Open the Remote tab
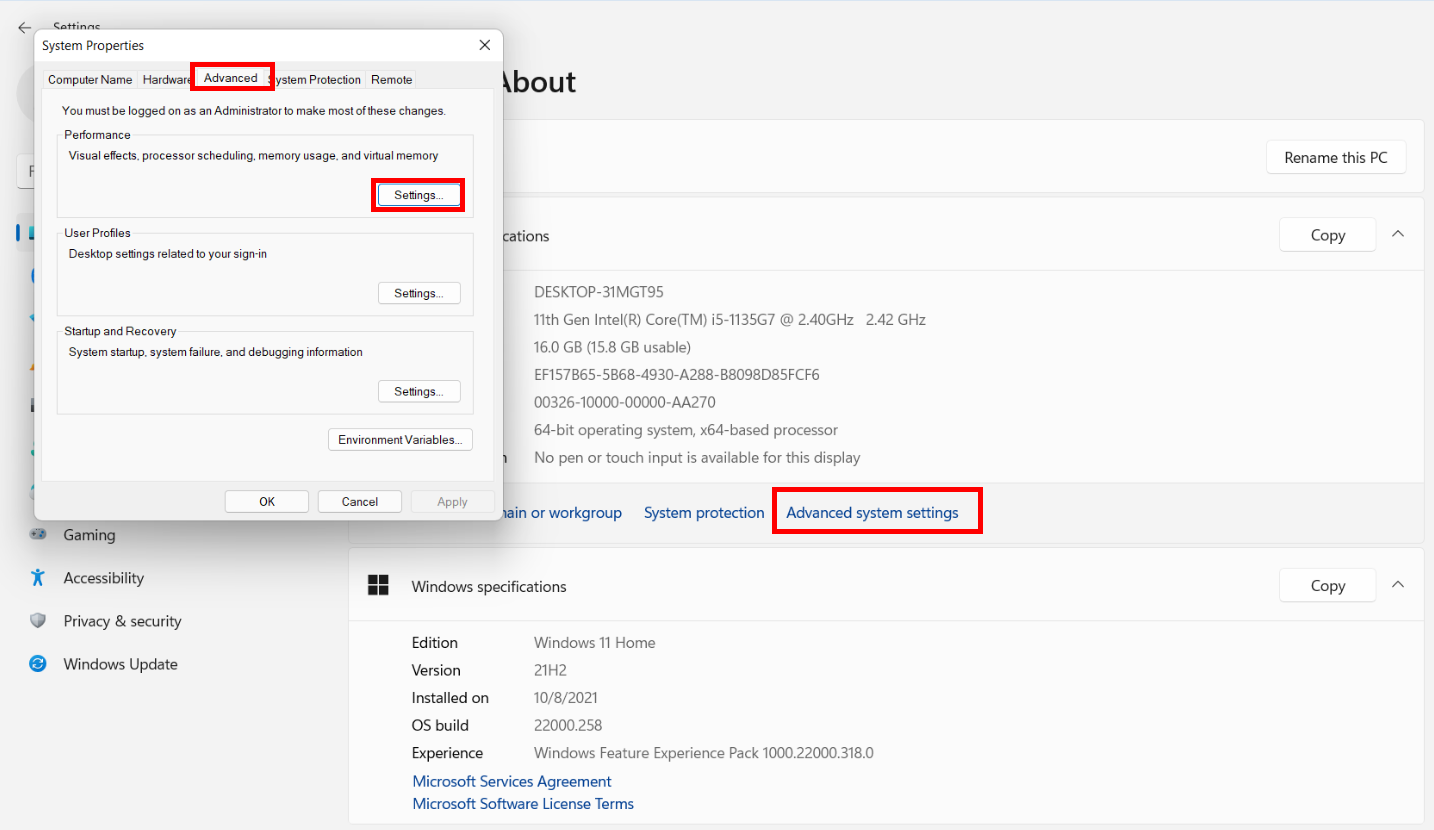This screenshot has width=1434, height=830. pyautogui.click(x=391, y=80)
